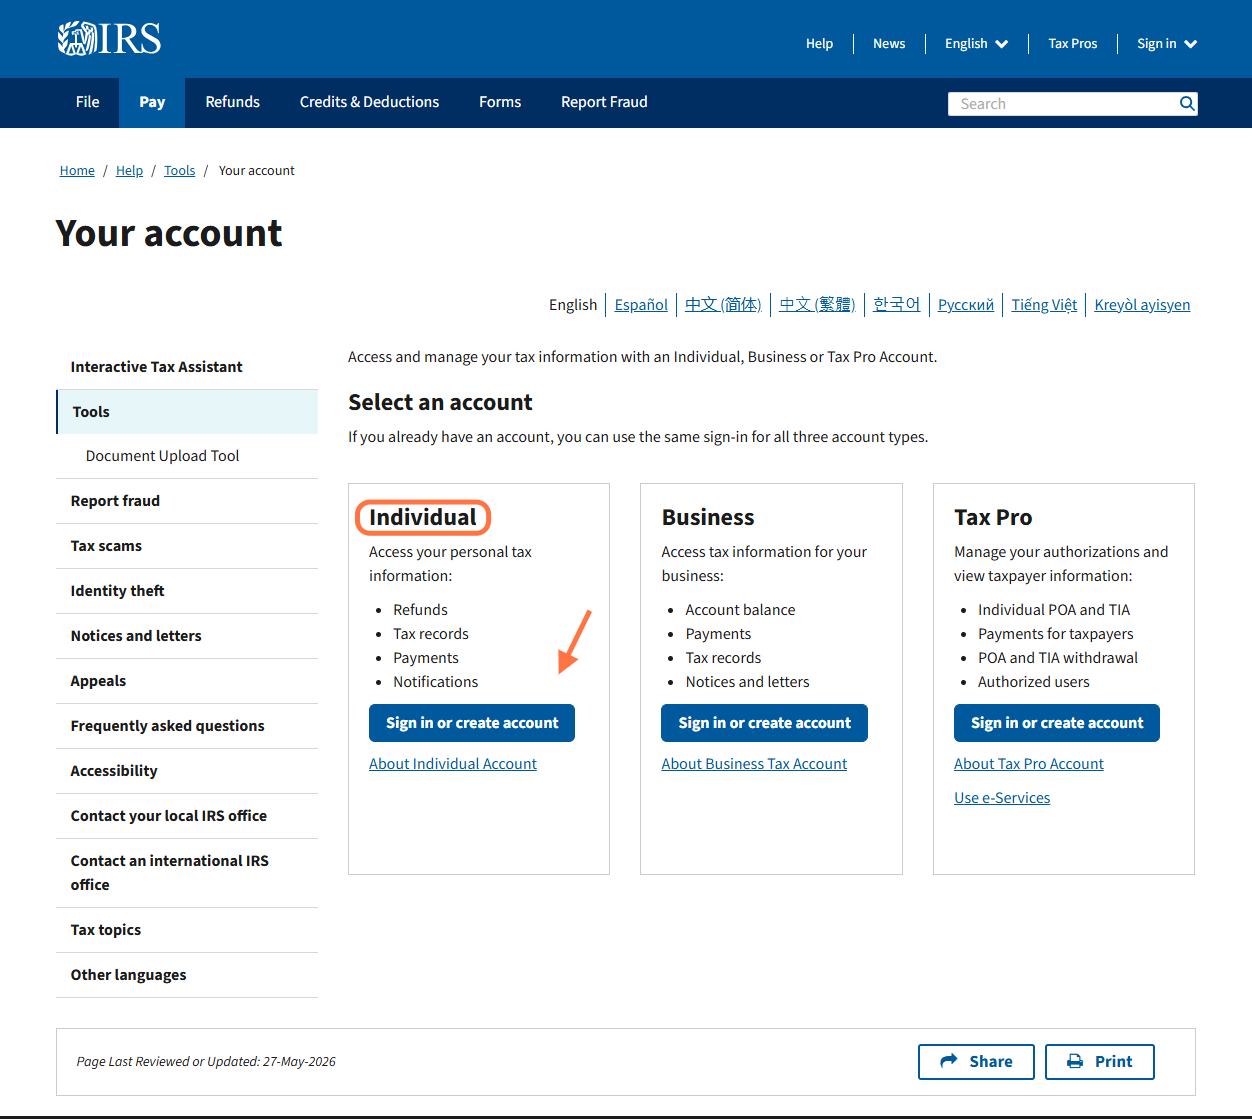Click the search magnifier icon
Screen dimensions: 1252x1119
[1187, 103]
